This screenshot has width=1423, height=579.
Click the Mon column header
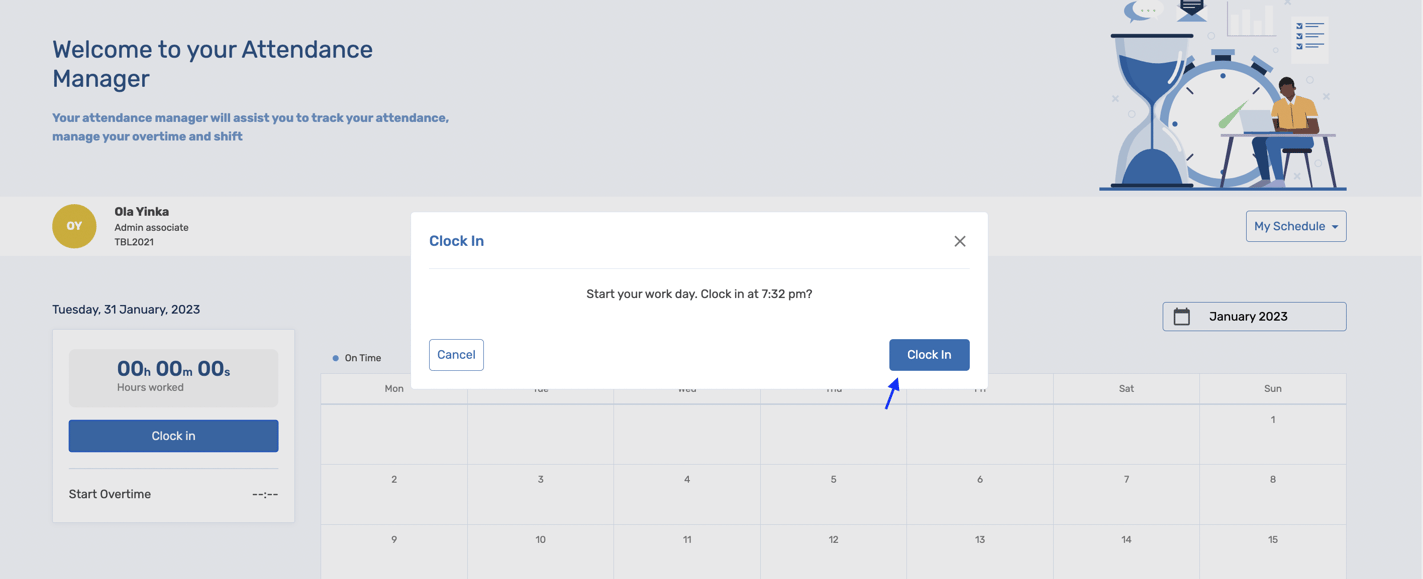pos(394,389)
